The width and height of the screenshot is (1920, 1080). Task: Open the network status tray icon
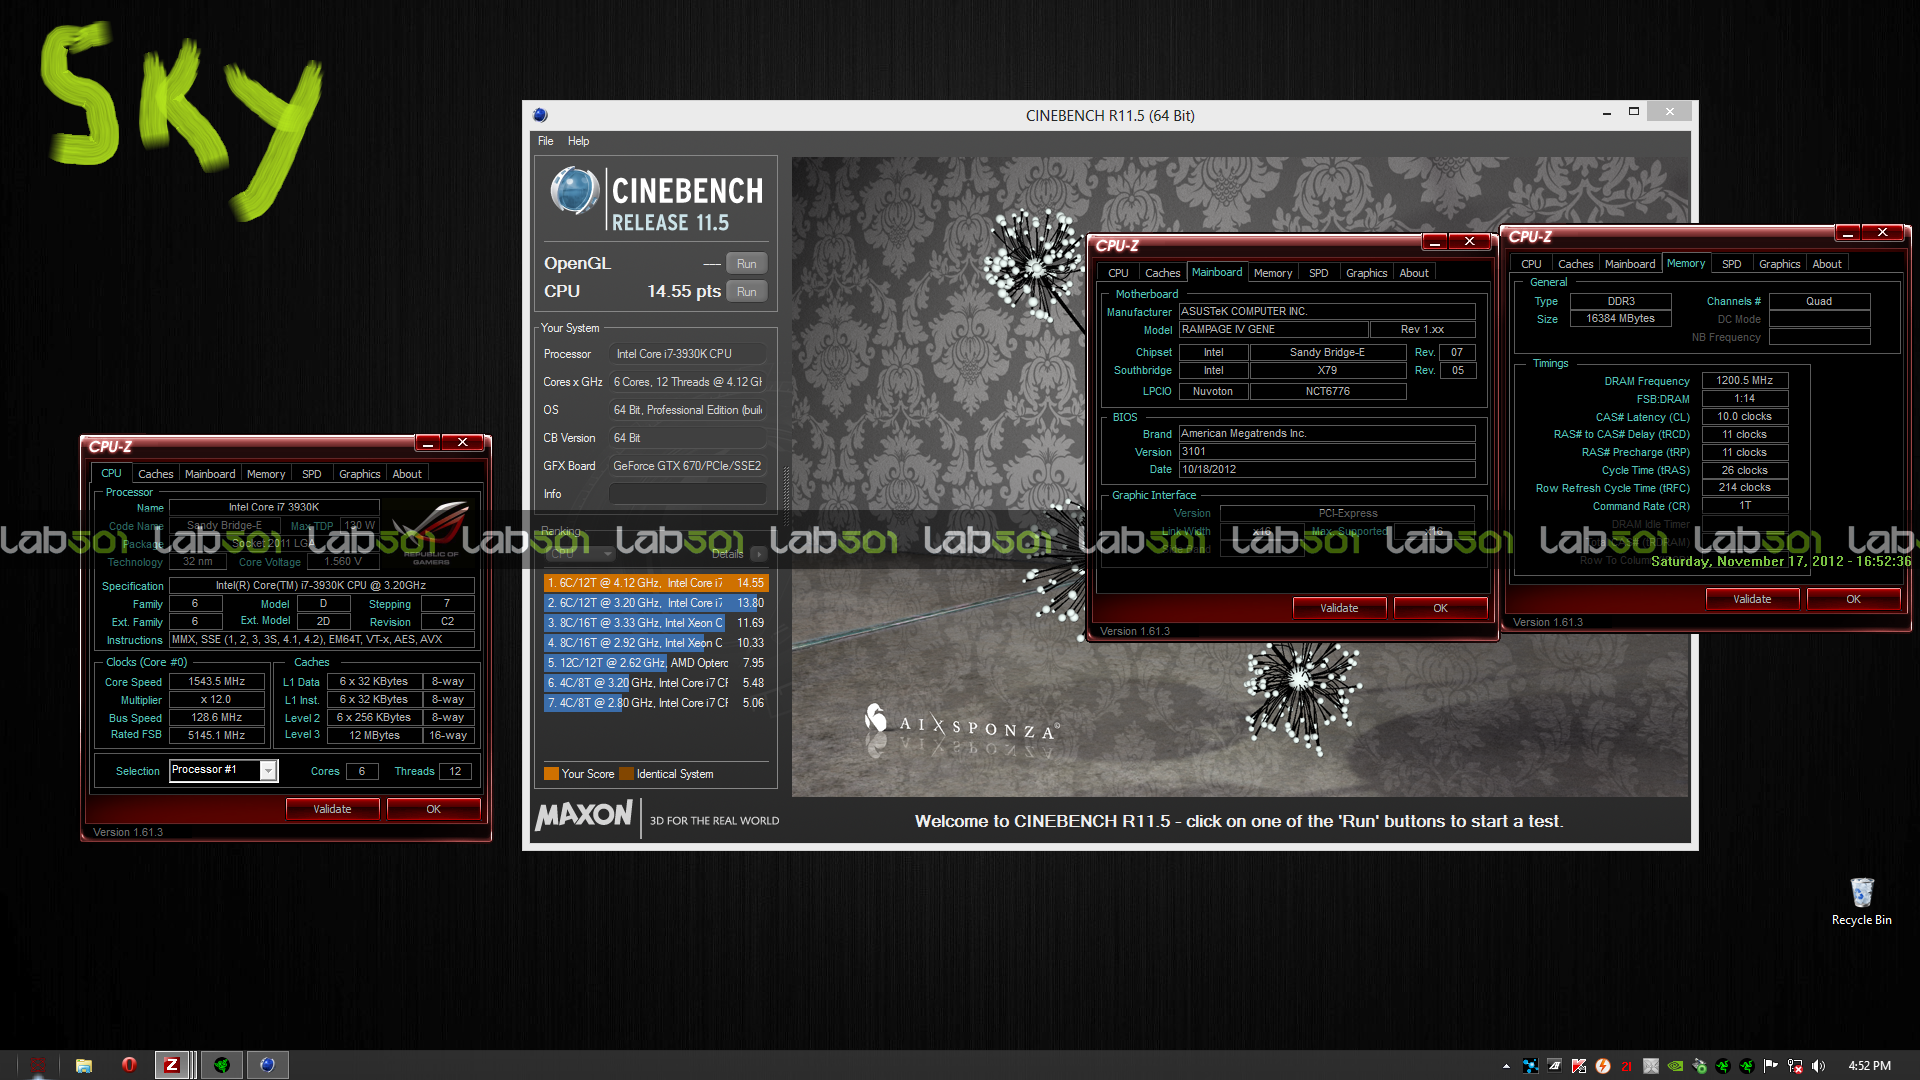(x=1795, y=1066)
